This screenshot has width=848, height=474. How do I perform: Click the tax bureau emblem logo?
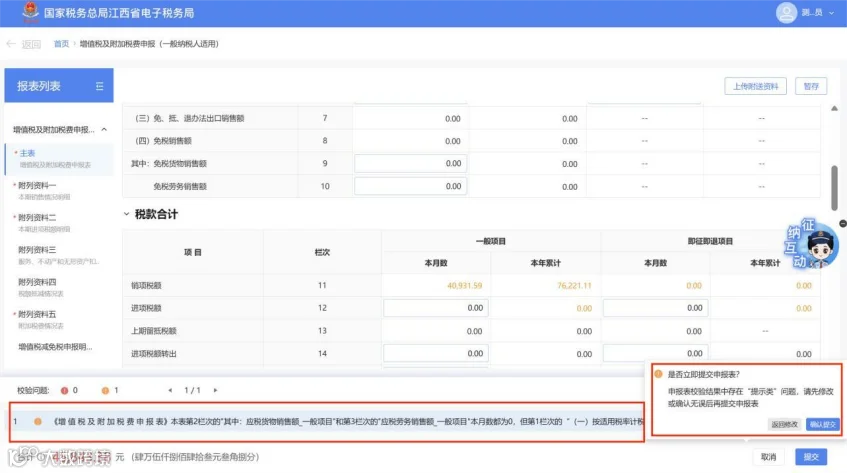(x=30, y=12)
